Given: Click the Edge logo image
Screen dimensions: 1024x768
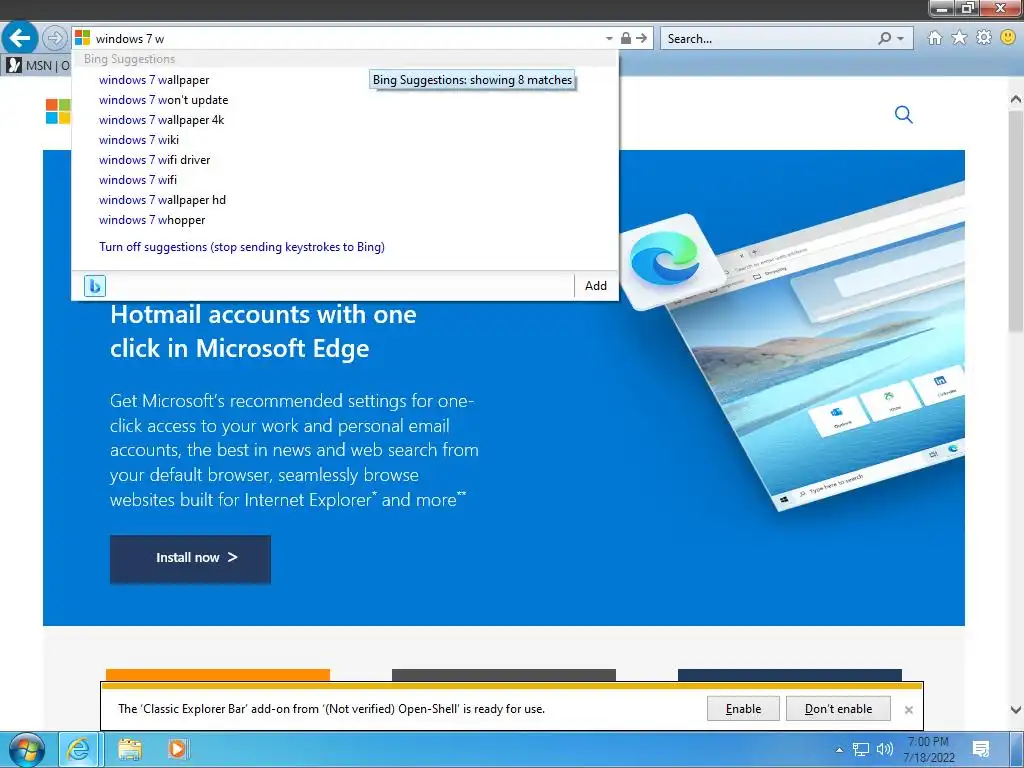Looking at the screenshot, I should (x=665, y=260).
